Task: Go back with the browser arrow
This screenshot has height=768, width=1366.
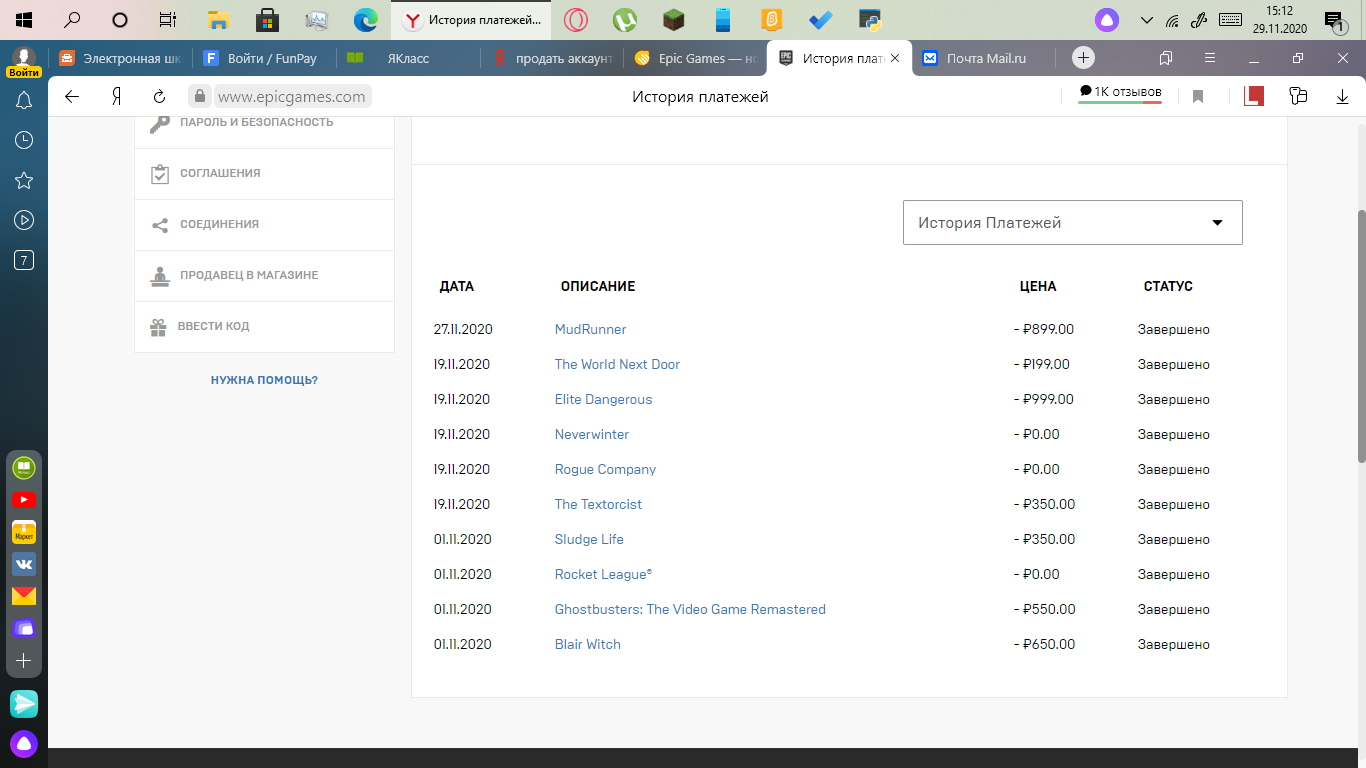Action: 71,96
